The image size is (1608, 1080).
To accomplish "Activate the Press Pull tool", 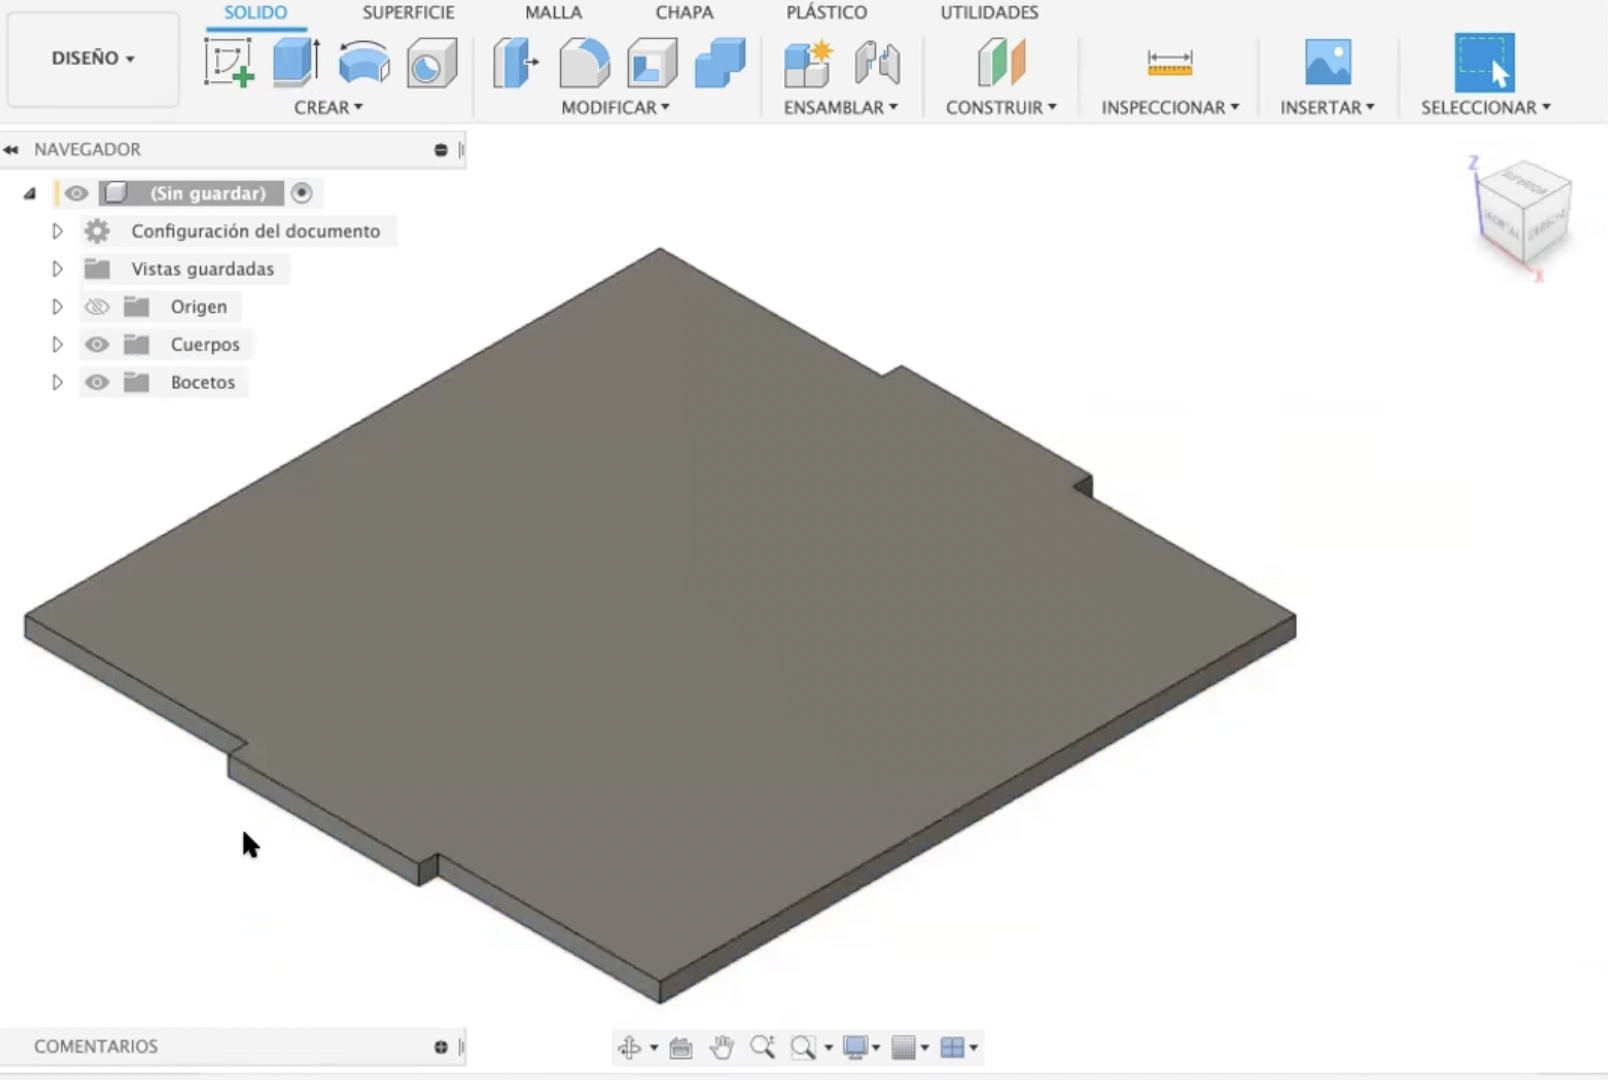I will tap(513, 62).
